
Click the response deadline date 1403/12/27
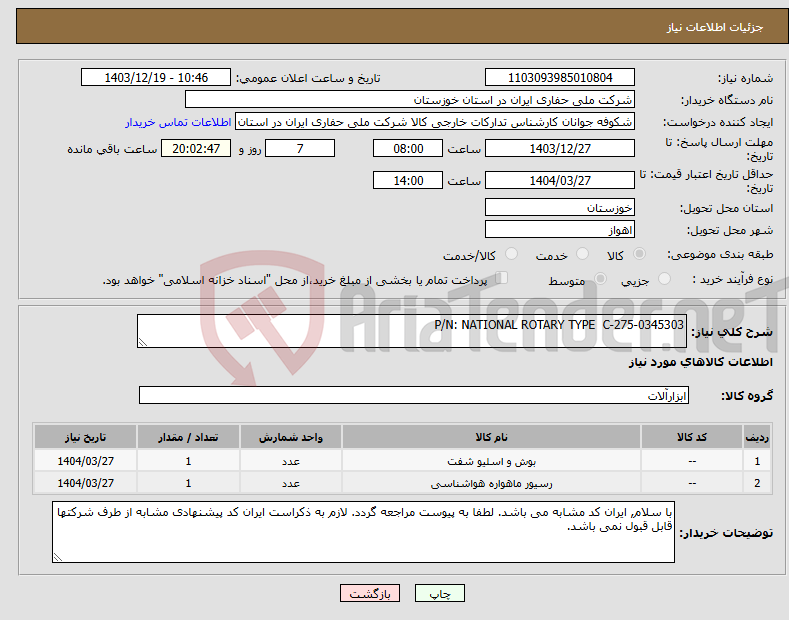click(560, 148)
